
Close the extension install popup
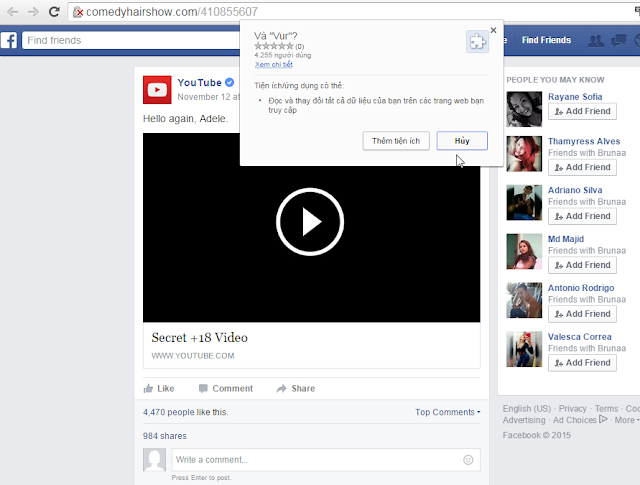[x=493, y=30]
